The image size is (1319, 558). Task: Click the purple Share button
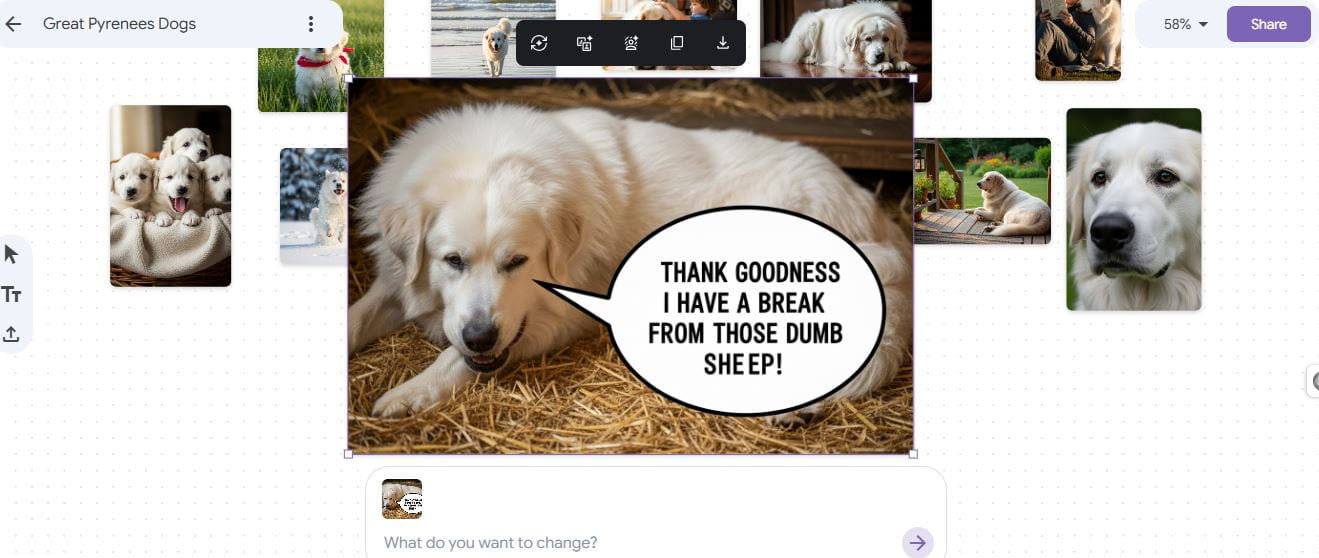pyautogui.click(x=1268, y=24)
